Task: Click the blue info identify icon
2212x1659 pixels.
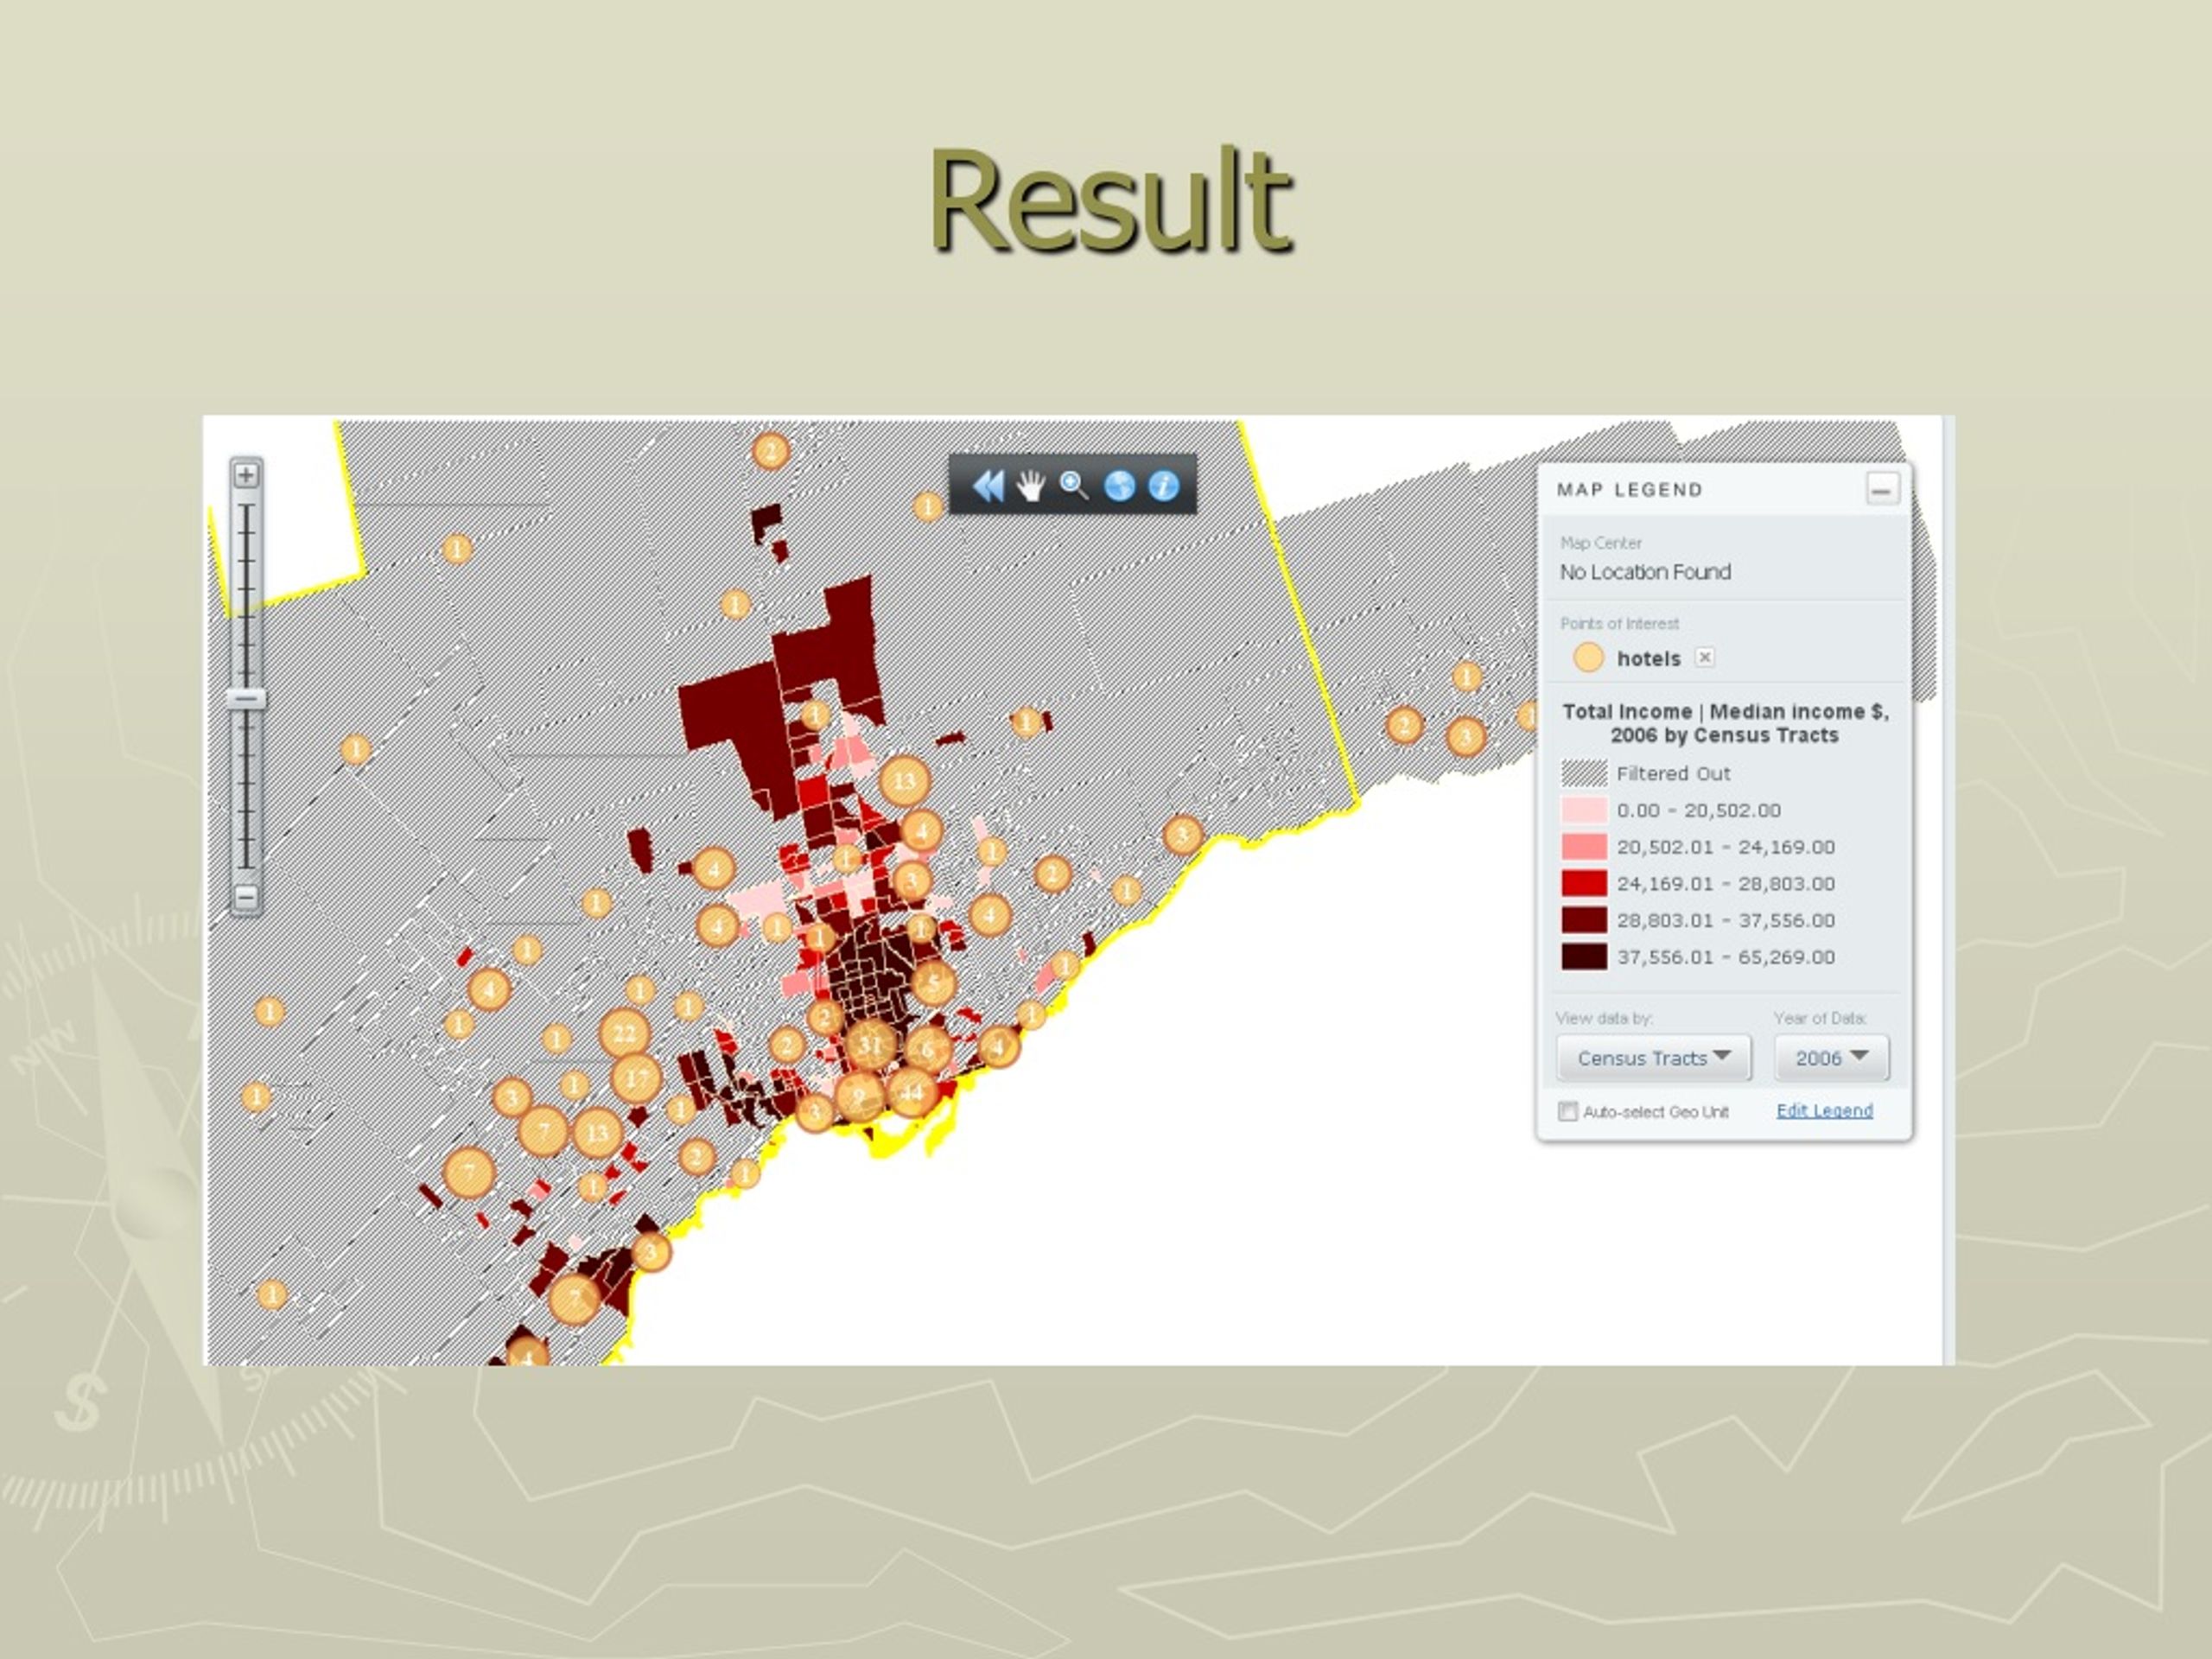Action: click(1163, 486)
